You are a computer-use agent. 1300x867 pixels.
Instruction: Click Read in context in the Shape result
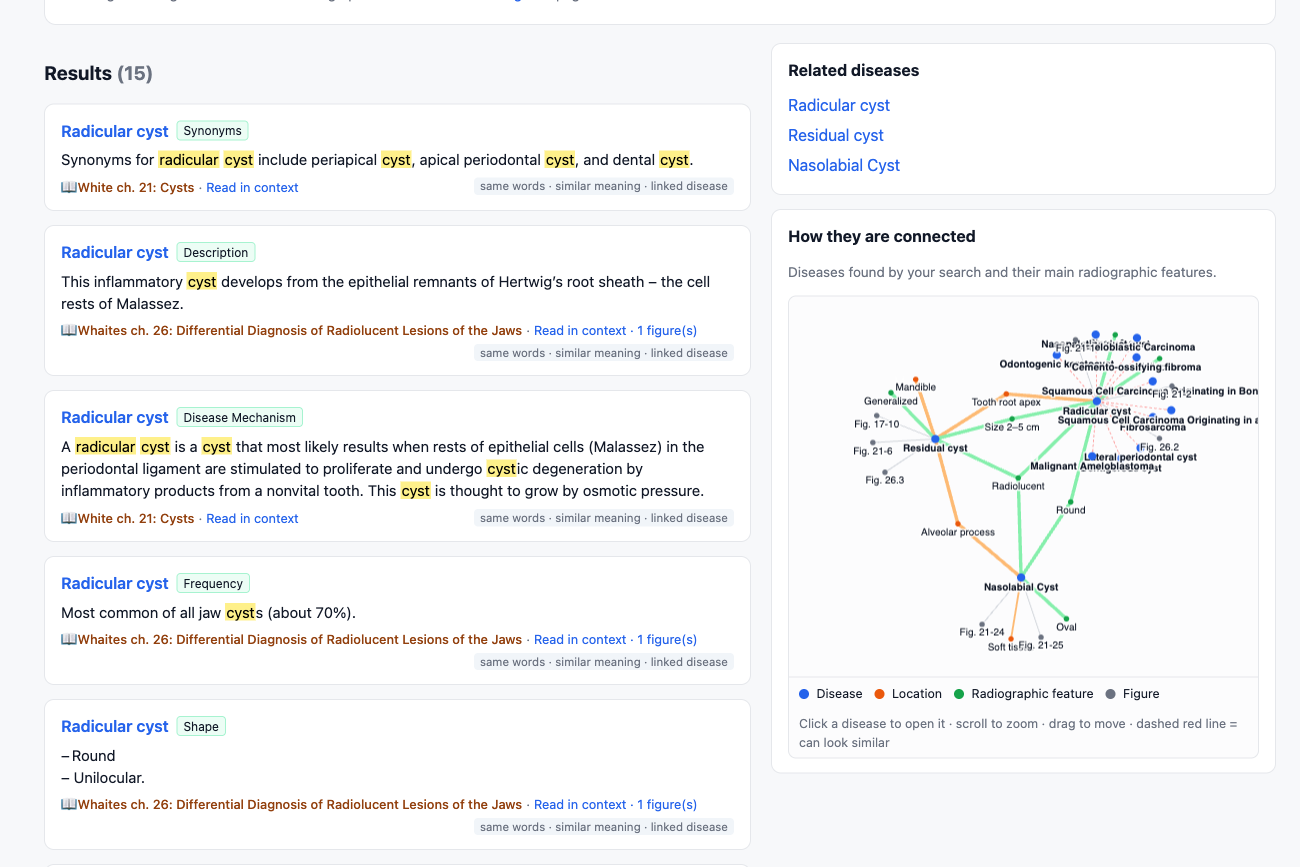click(580, 804)
